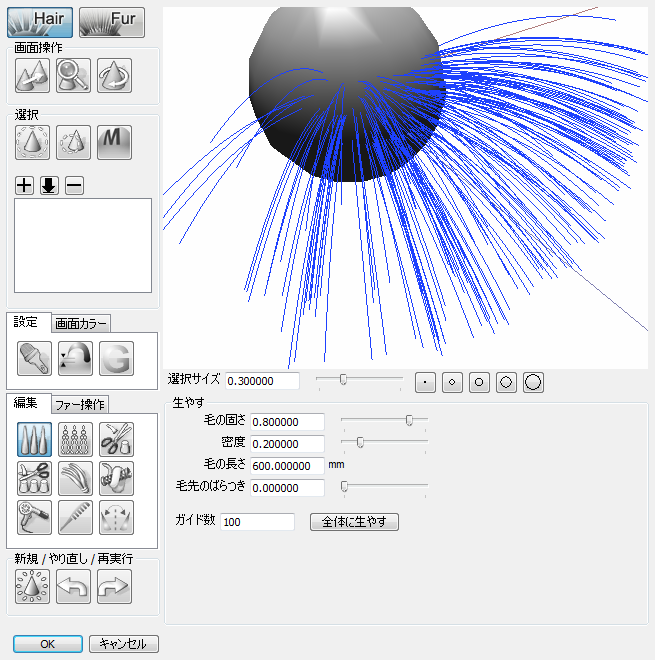Click the 毛の固さ value field

pos(288,422)
